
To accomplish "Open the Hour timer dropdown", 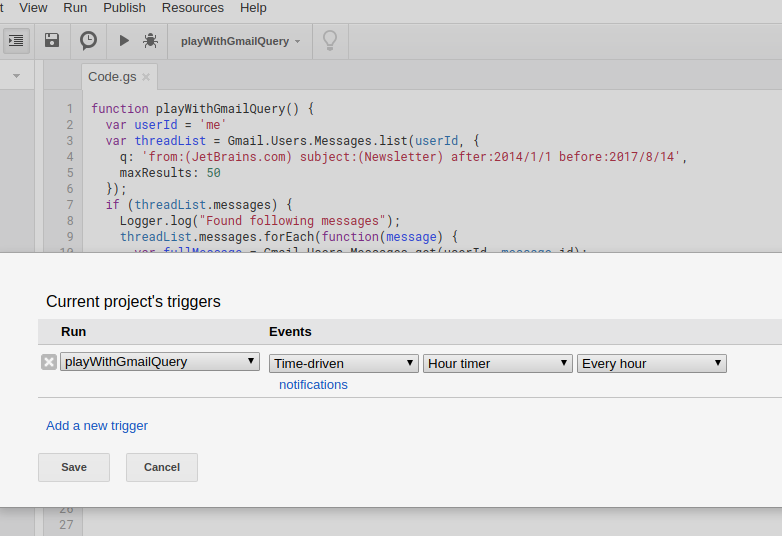I will coord(498,363).
